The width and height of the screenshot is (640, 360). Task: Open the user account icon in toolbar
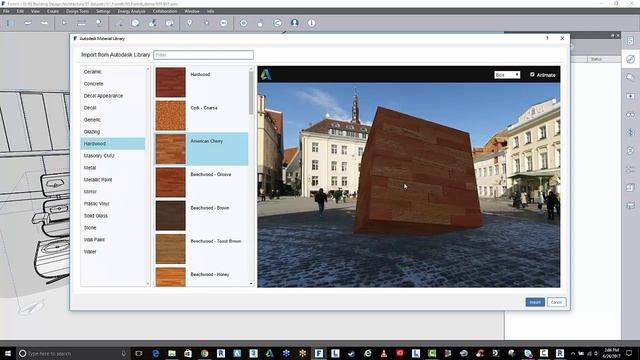coord(295,23)
